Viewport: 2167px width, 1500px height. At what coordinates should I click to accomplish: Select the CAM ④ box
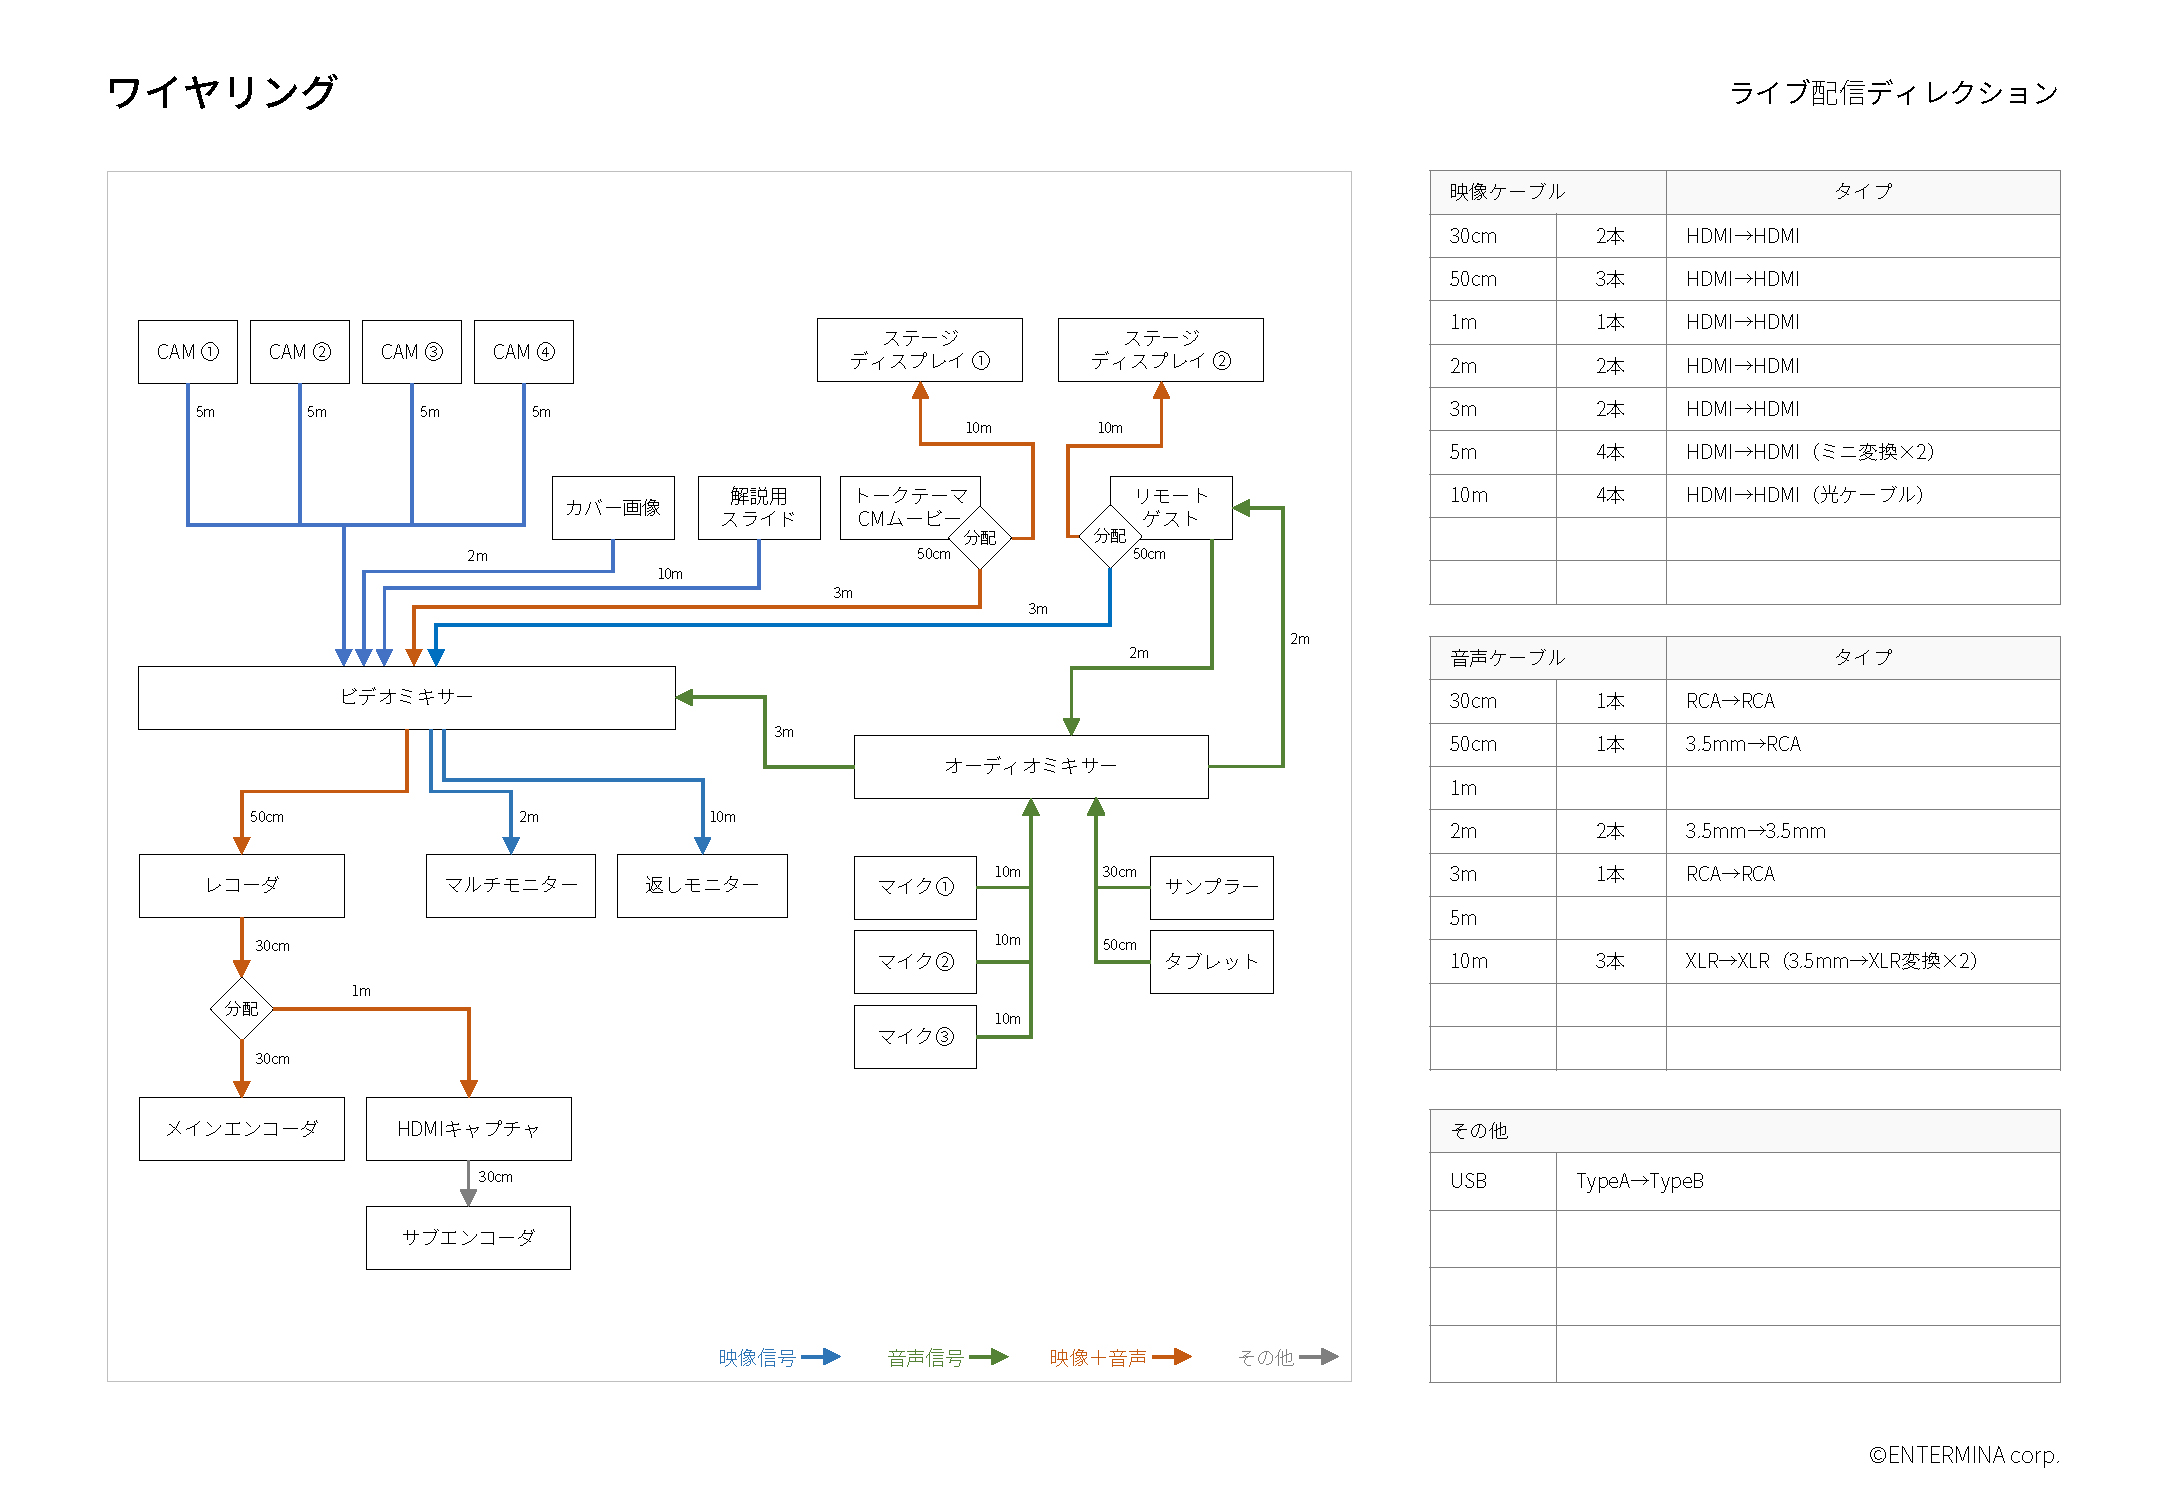523,352
